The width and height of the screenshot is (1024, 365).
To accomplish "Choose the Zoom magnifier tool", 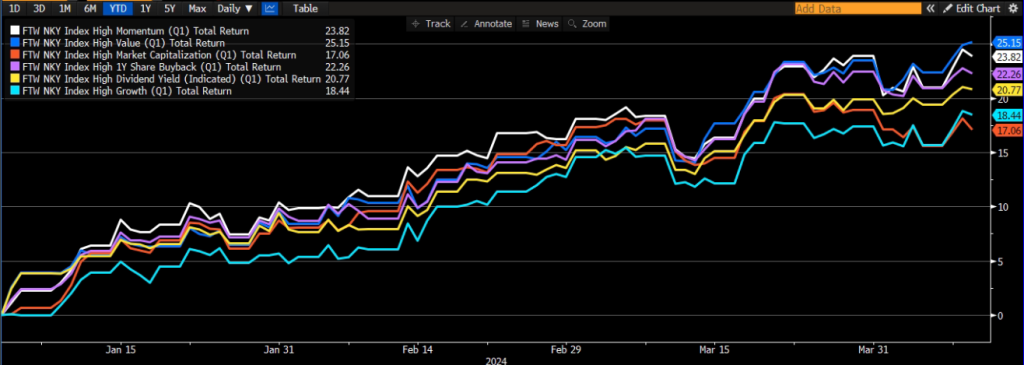I will pos(587,24).
